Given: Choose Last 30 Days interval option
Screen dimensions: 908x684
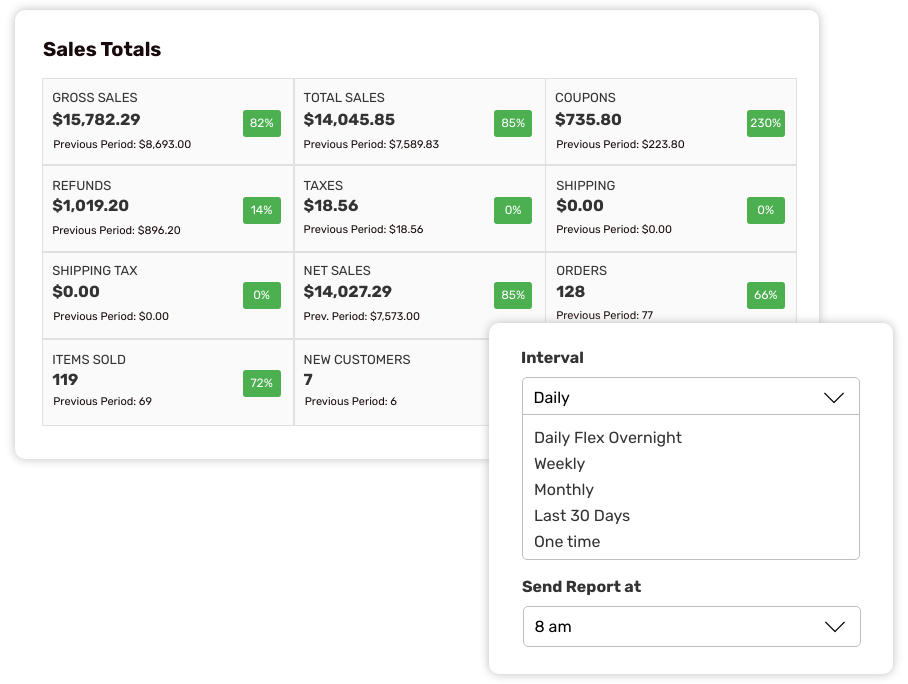Looking at the screenshot, I should (x=581, y=515).
